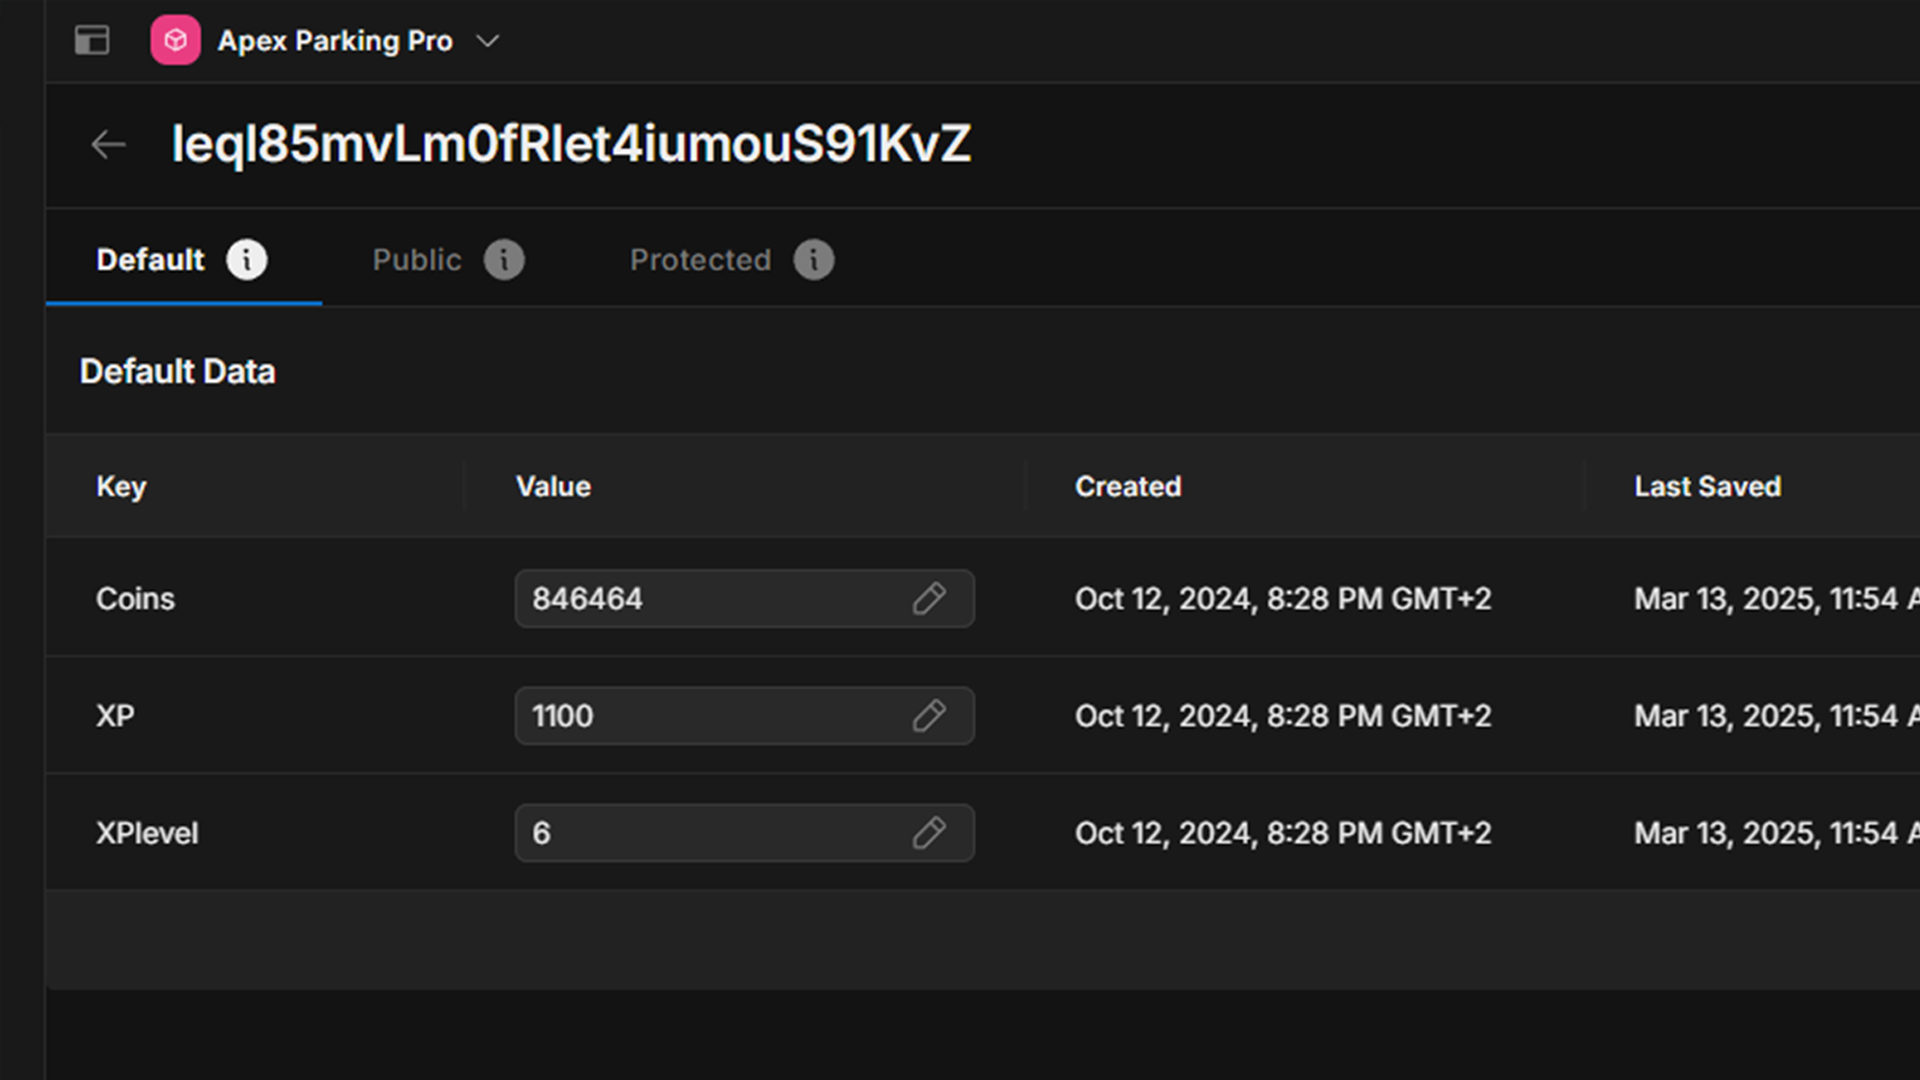Click the Coins value field 846464
The image size is (1920, 1080).
(700, 599)
